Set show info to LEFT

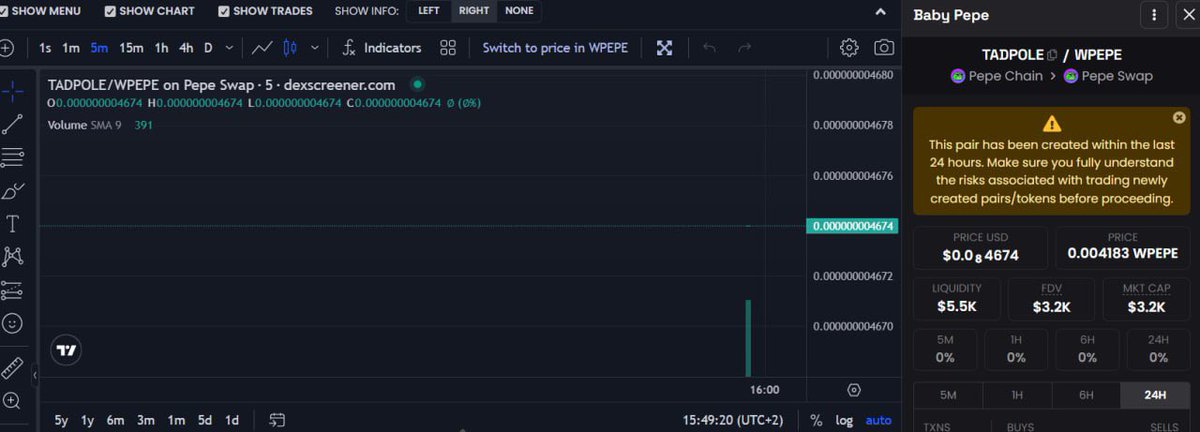pyautogui.click(x=428, y=11)
